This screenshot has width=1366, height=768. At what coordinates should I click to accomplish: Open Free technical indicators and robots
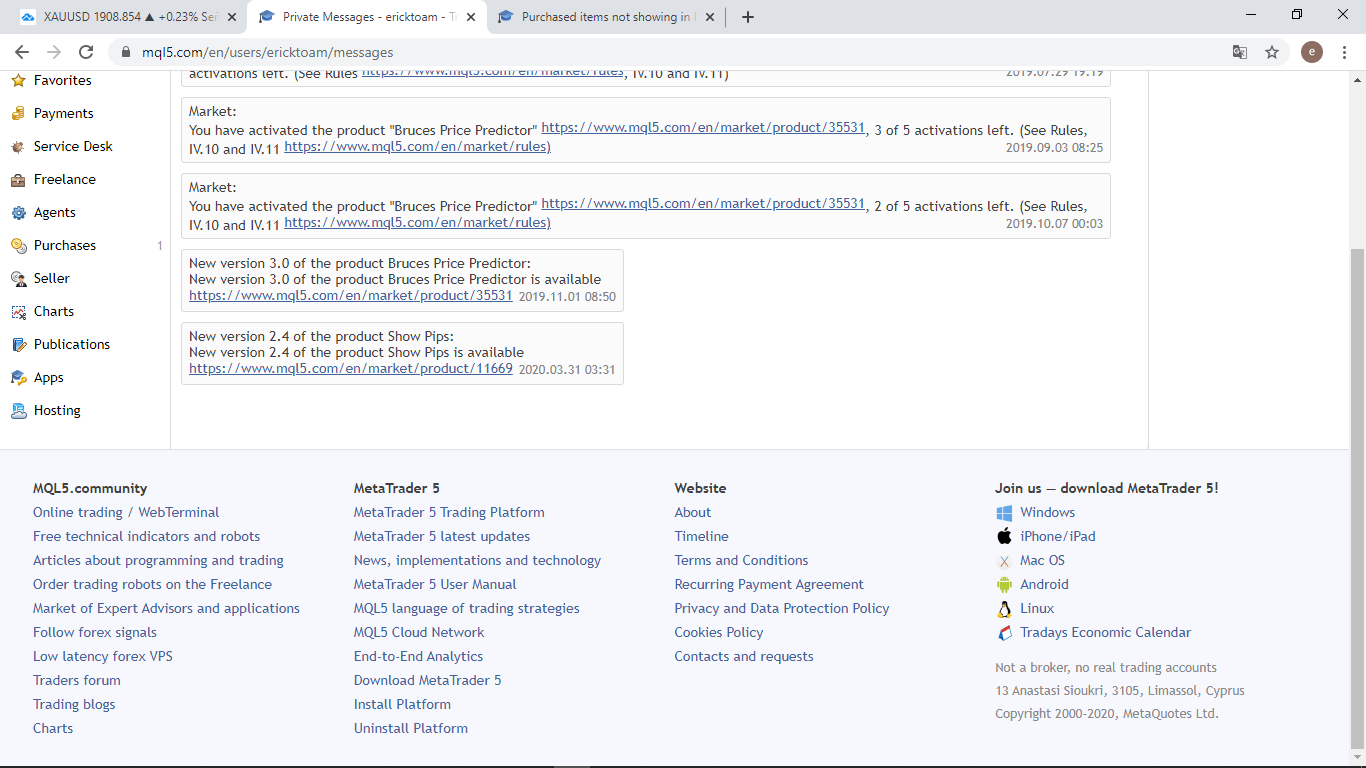coord(146,537)
